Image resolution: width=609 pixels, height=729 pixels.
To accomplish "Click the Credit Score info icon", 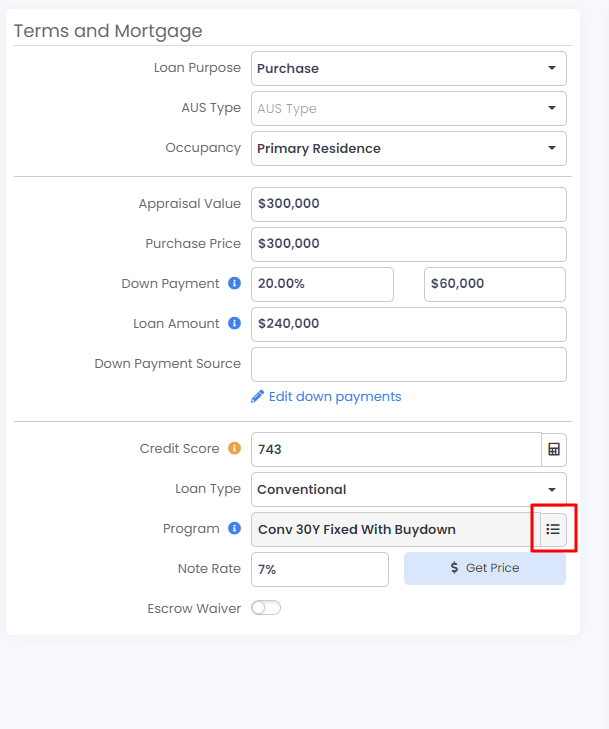I will 234,448.
